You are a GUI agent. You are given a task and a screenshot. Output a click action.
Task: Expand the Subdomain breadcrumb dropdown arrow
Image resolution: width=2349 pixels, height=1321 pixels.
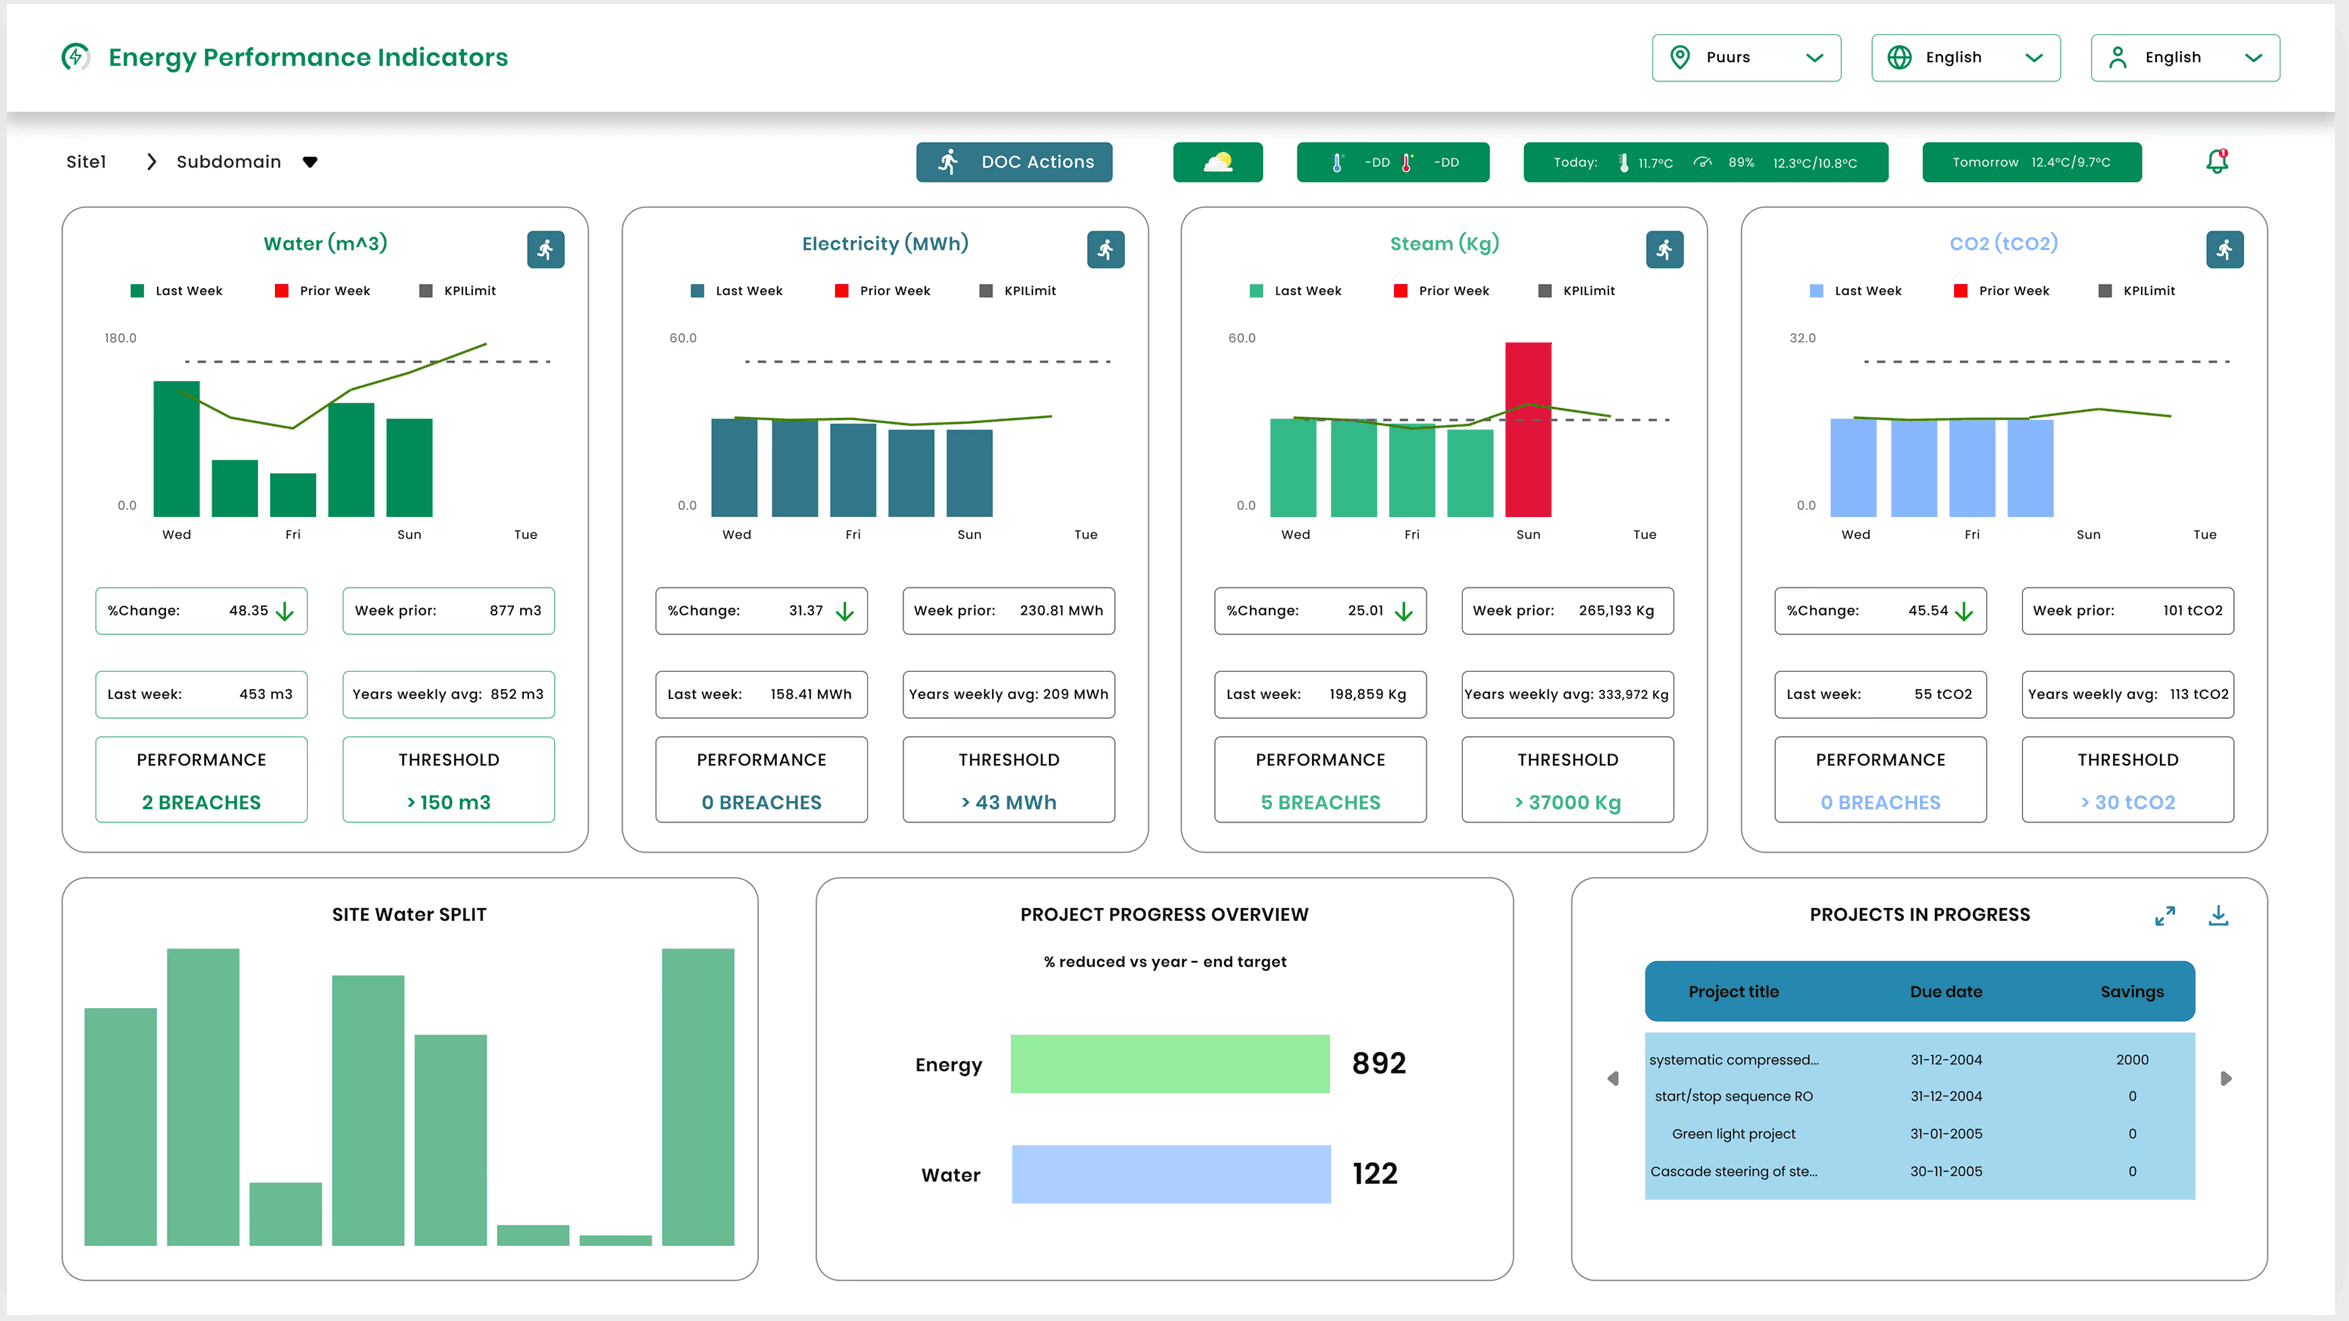pyautogui.click(x=310, y=162)
